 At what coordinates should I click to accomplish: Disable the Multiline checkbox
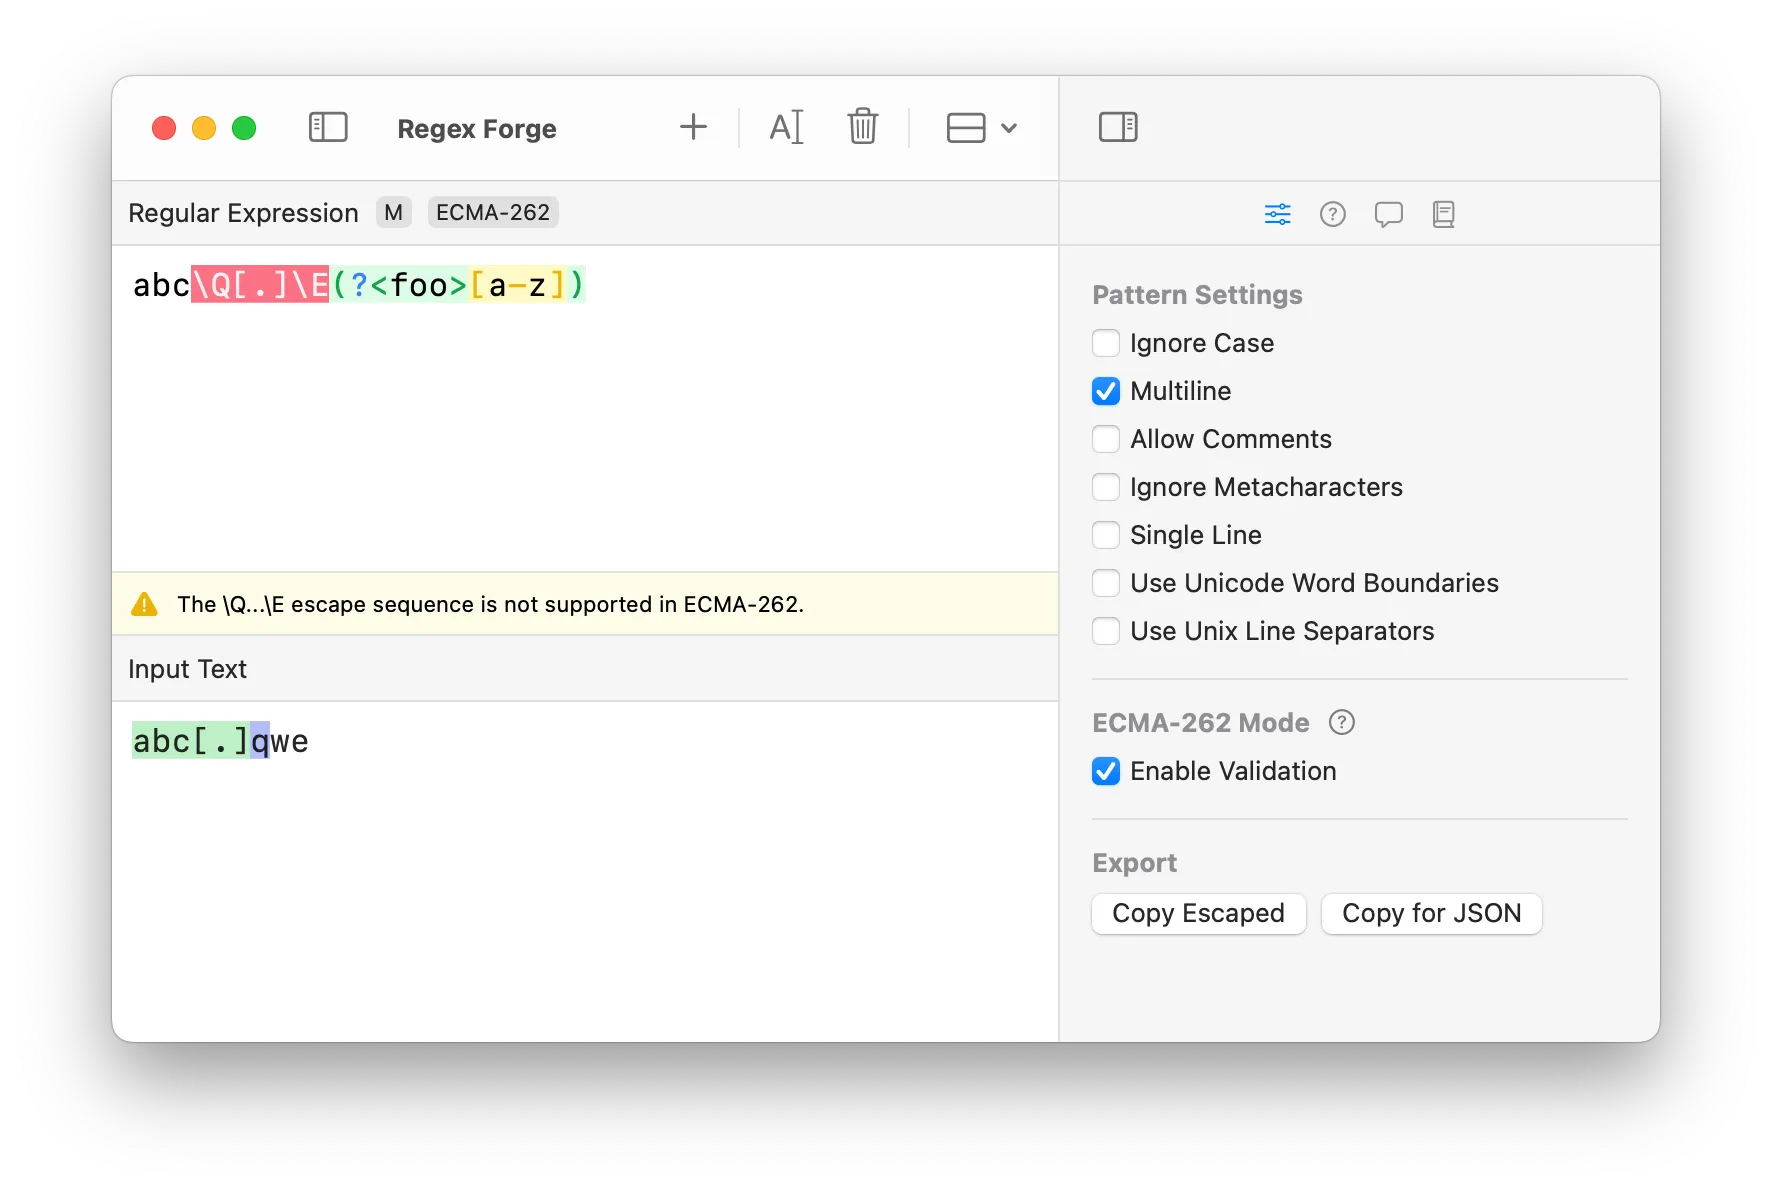point(1105,391)
